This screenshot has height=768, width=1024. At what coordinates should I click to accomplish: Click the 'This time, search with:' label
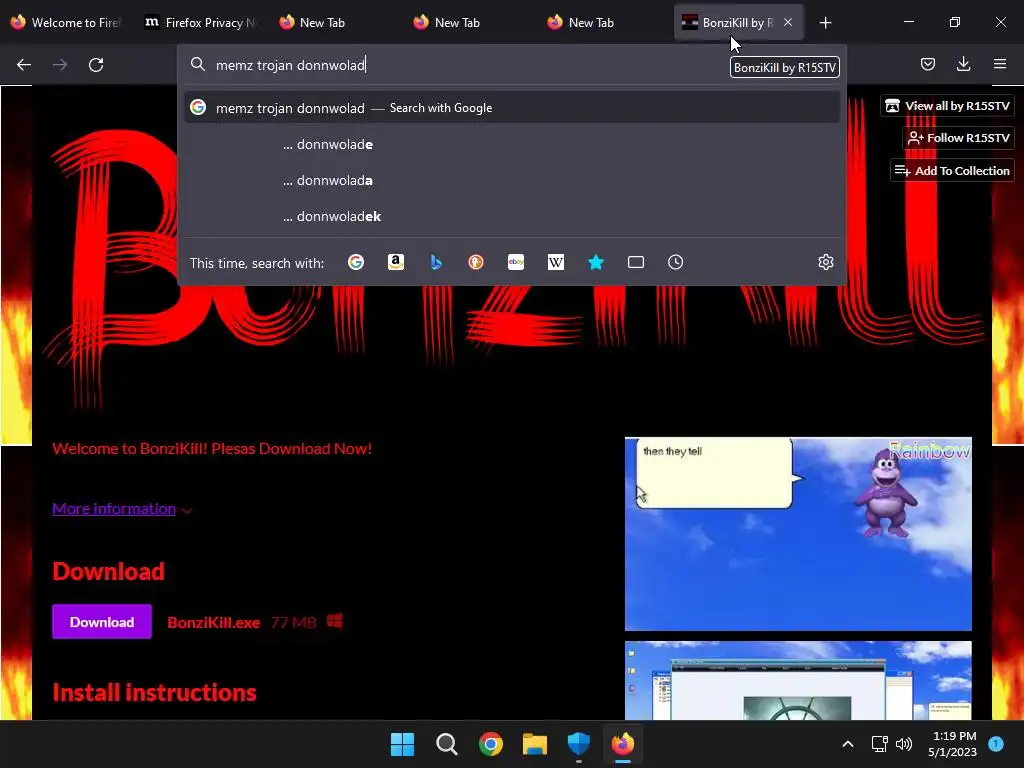click(x=257, y=263)
